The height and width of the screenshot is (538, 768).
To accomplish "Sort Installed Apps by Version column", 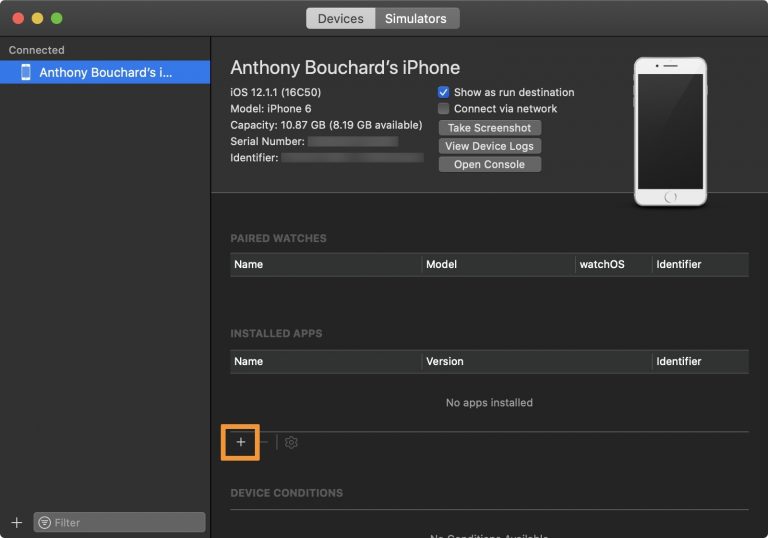I will 536,361.
